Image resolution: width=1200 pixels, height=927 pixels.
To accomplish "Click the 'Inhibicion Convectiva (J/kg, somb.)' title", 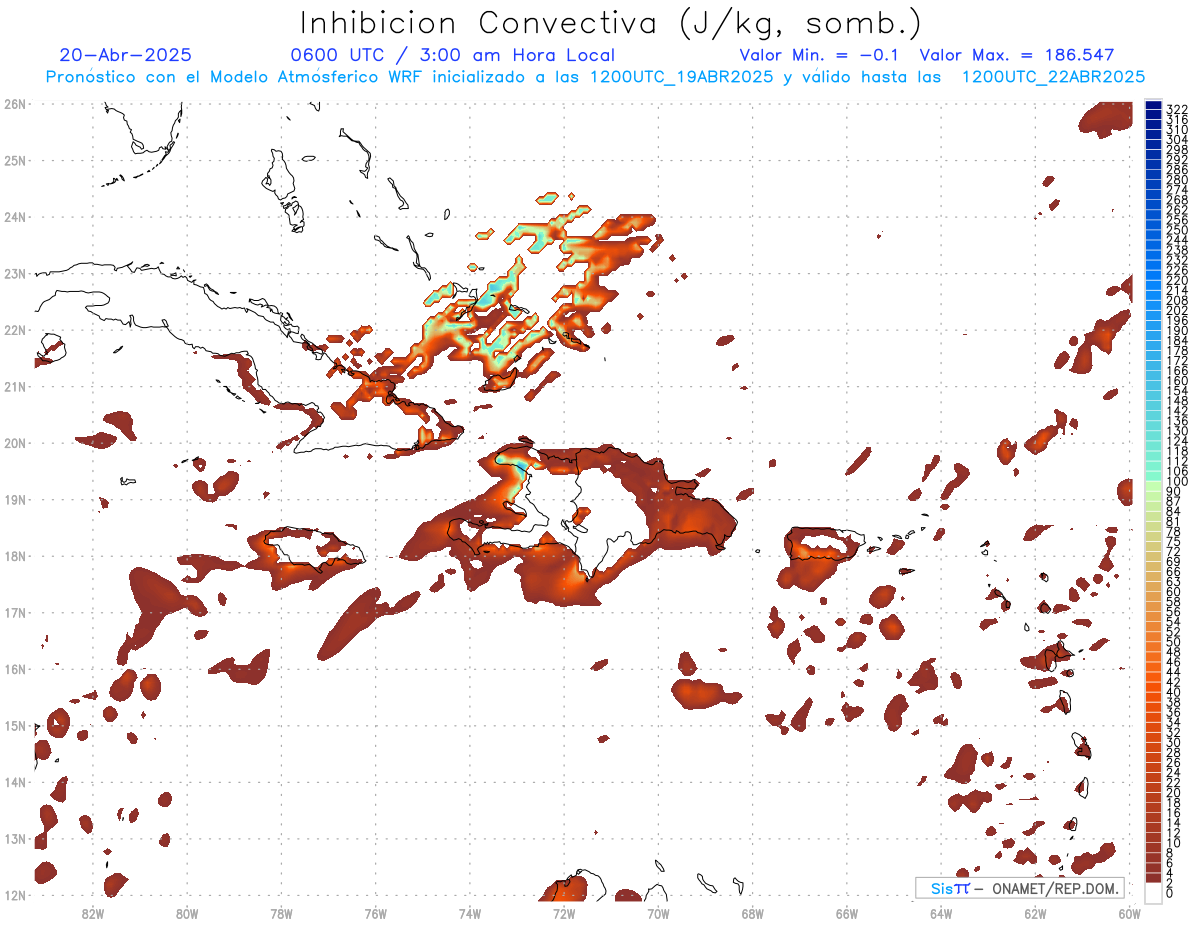I will [611, 24].
